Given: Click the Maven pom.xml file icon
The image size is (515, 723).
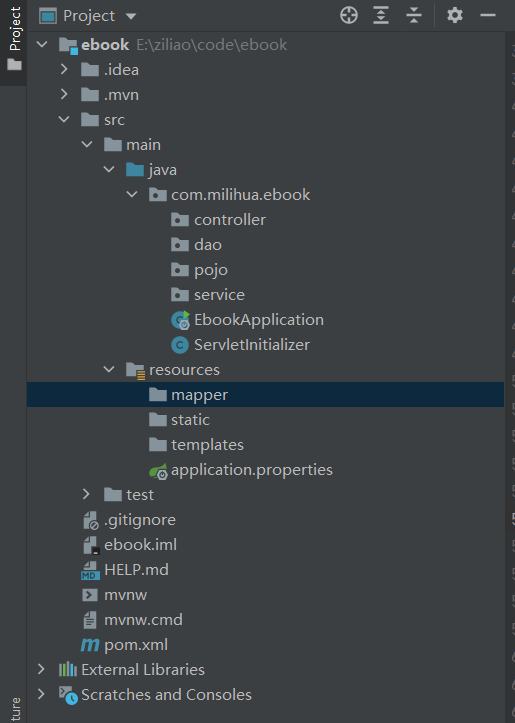Looking at the screenshot, I should pyautogui.click(x=90, y=645).
